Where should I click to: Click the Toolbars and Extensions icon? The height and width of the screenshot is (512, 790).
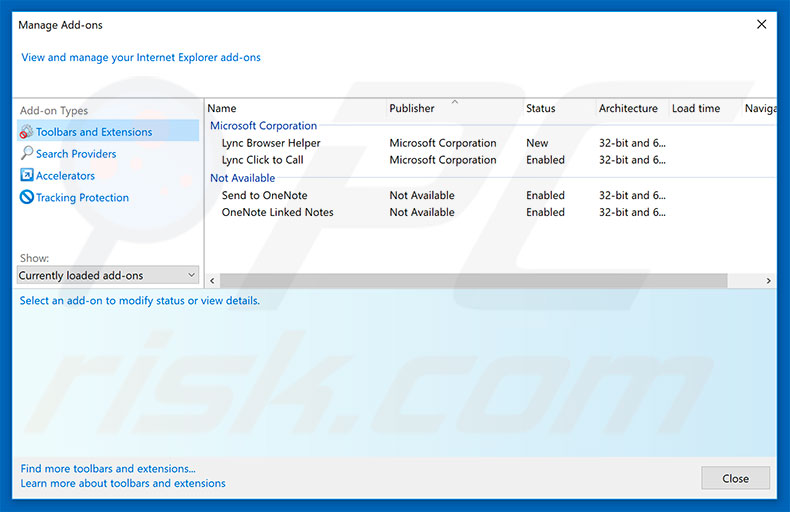tap(27, 132)
